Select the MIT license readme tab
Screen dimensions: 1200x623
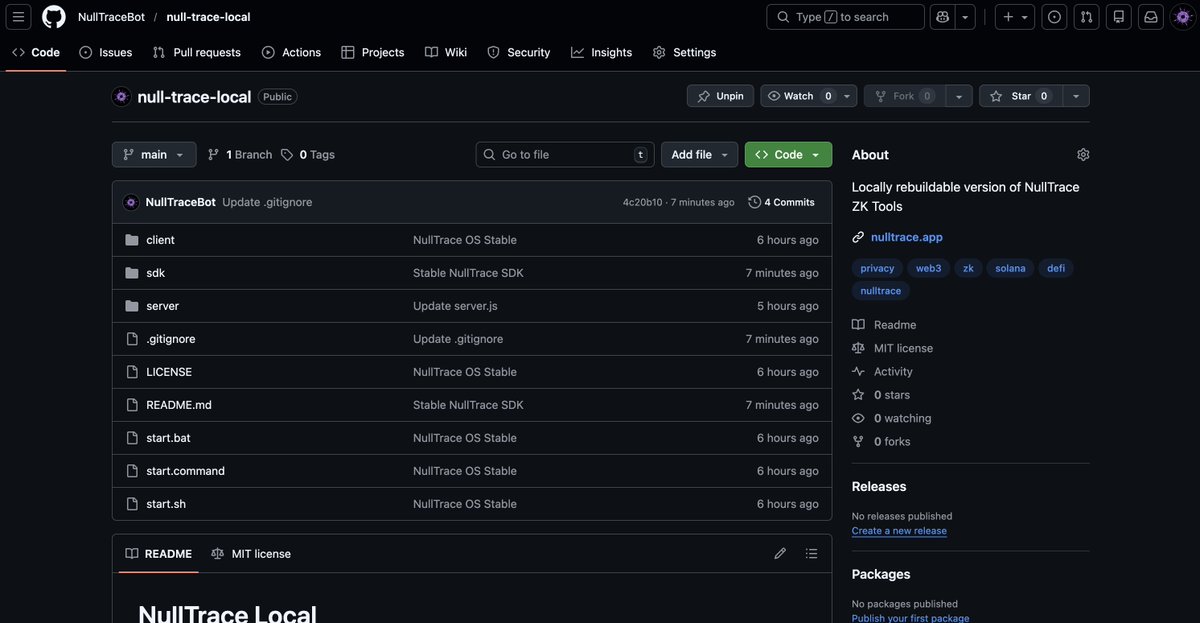[x=251, y=554]
